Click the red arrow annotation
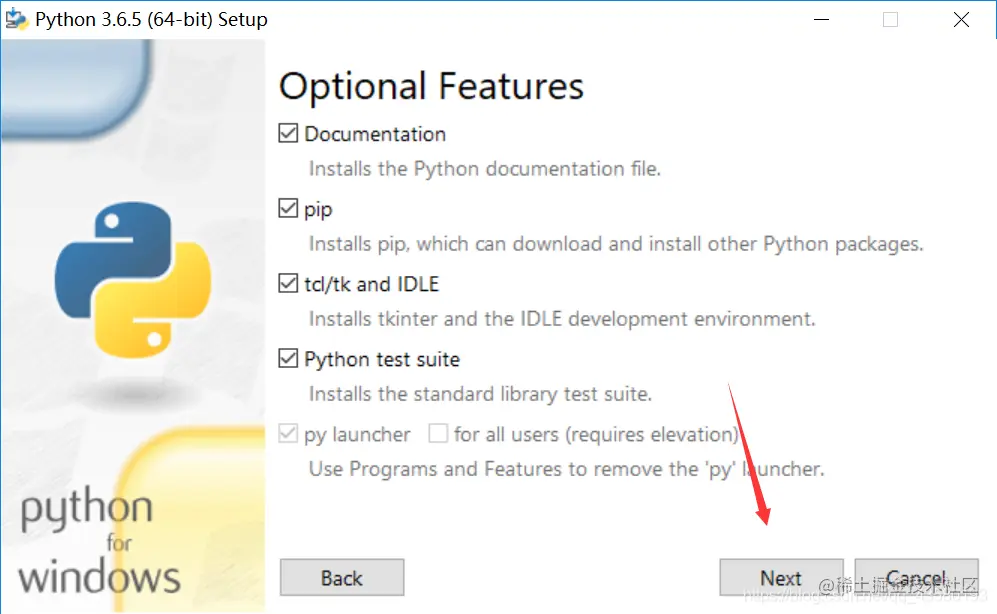Screen dimensions: 997x614 click(x=750, y=455)
